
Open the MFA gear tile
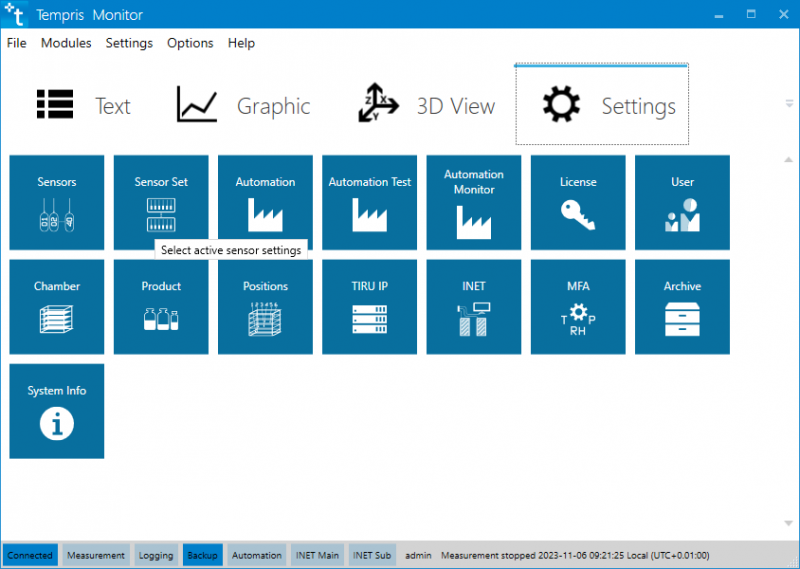(x=578, y=307)
